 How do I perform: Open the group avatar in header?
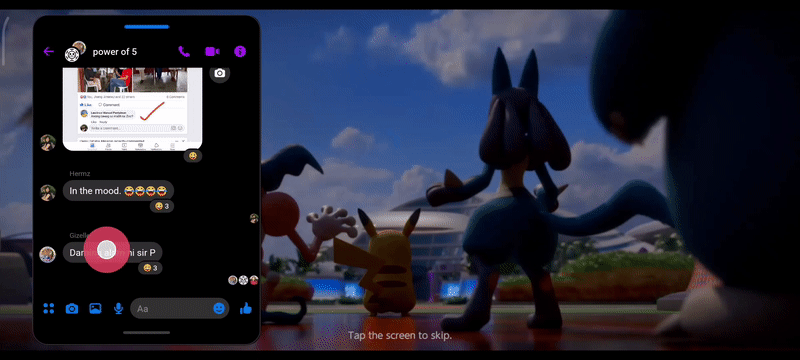[74, 51]
